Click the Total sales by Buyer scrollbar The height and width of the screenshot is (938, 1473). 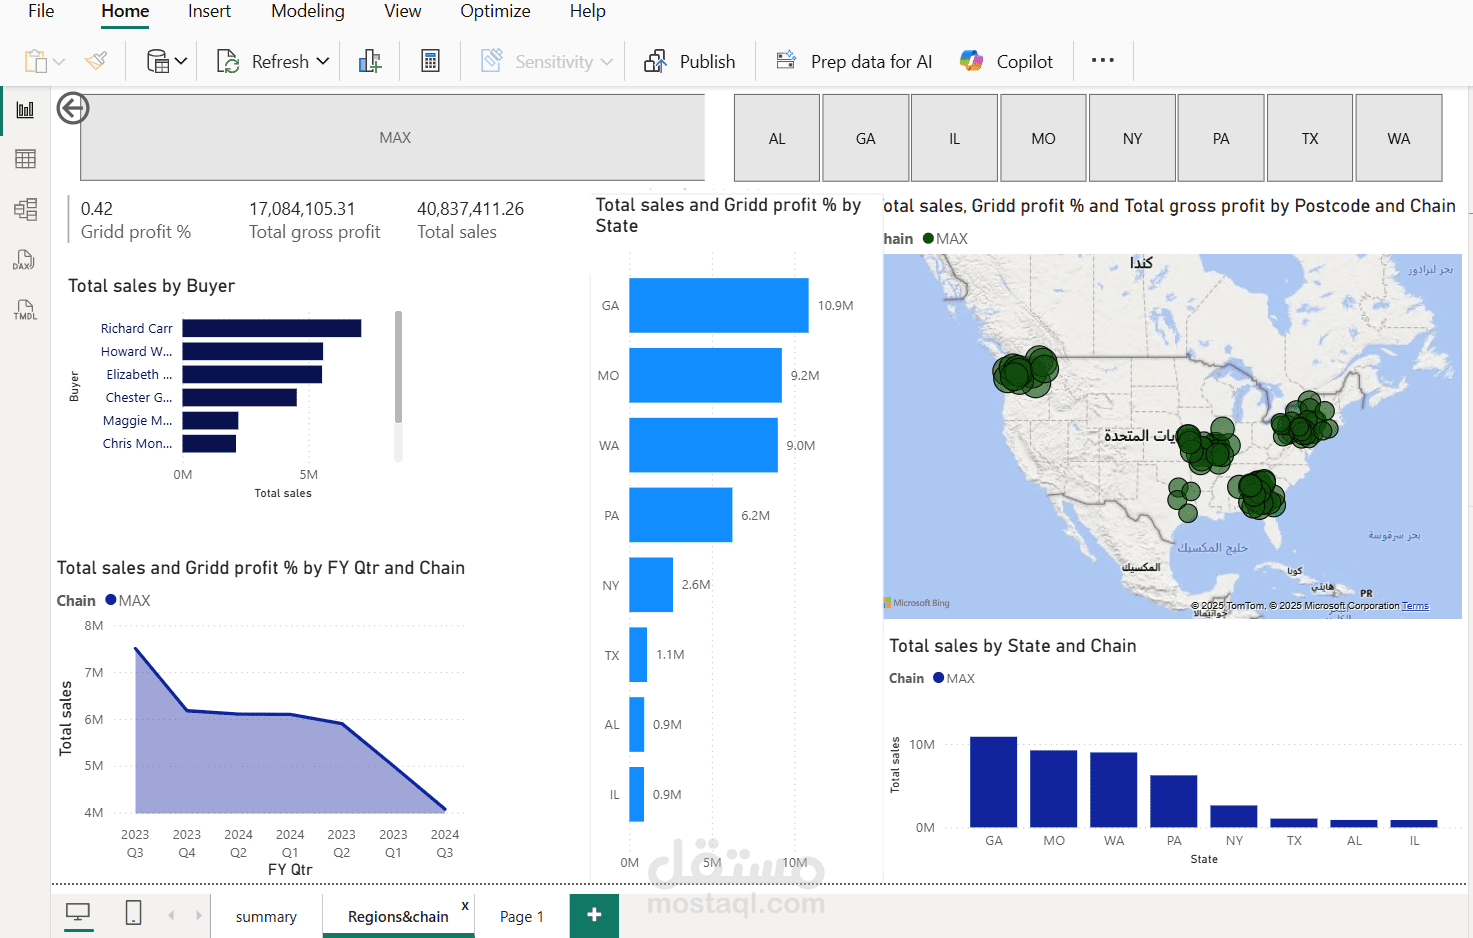[398, 366]
